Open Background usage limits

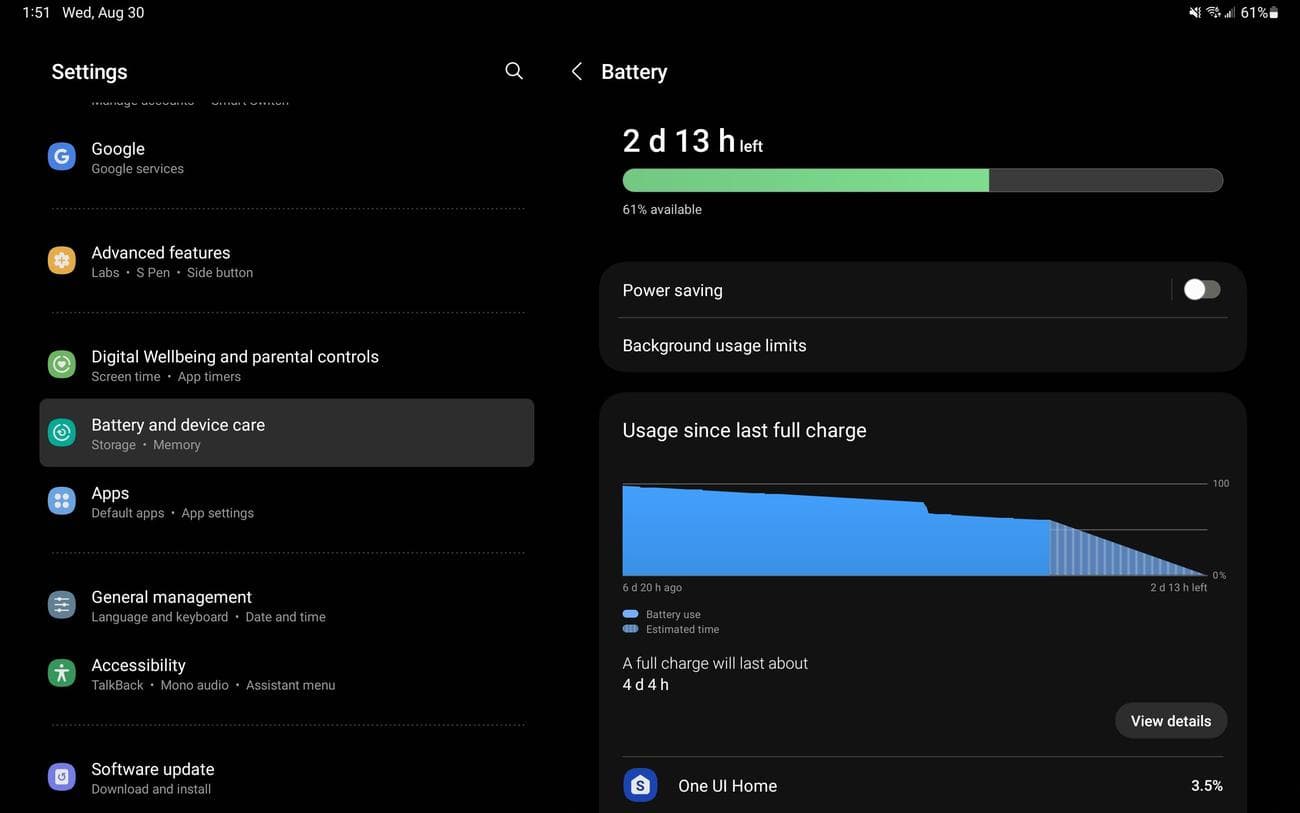pyautogui.click(x=714, y=346)
